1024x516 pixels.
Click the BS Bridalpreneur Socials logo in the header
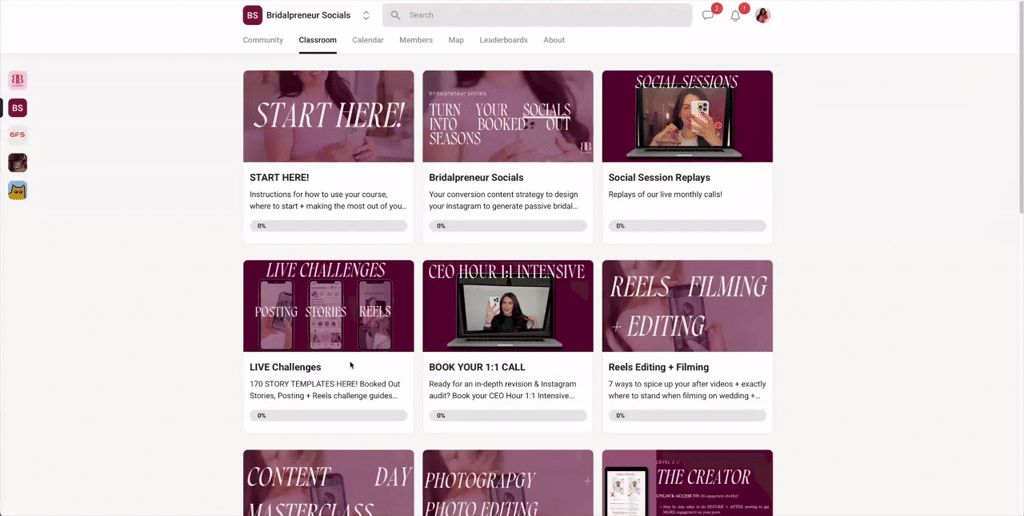(x=252, y=15)
